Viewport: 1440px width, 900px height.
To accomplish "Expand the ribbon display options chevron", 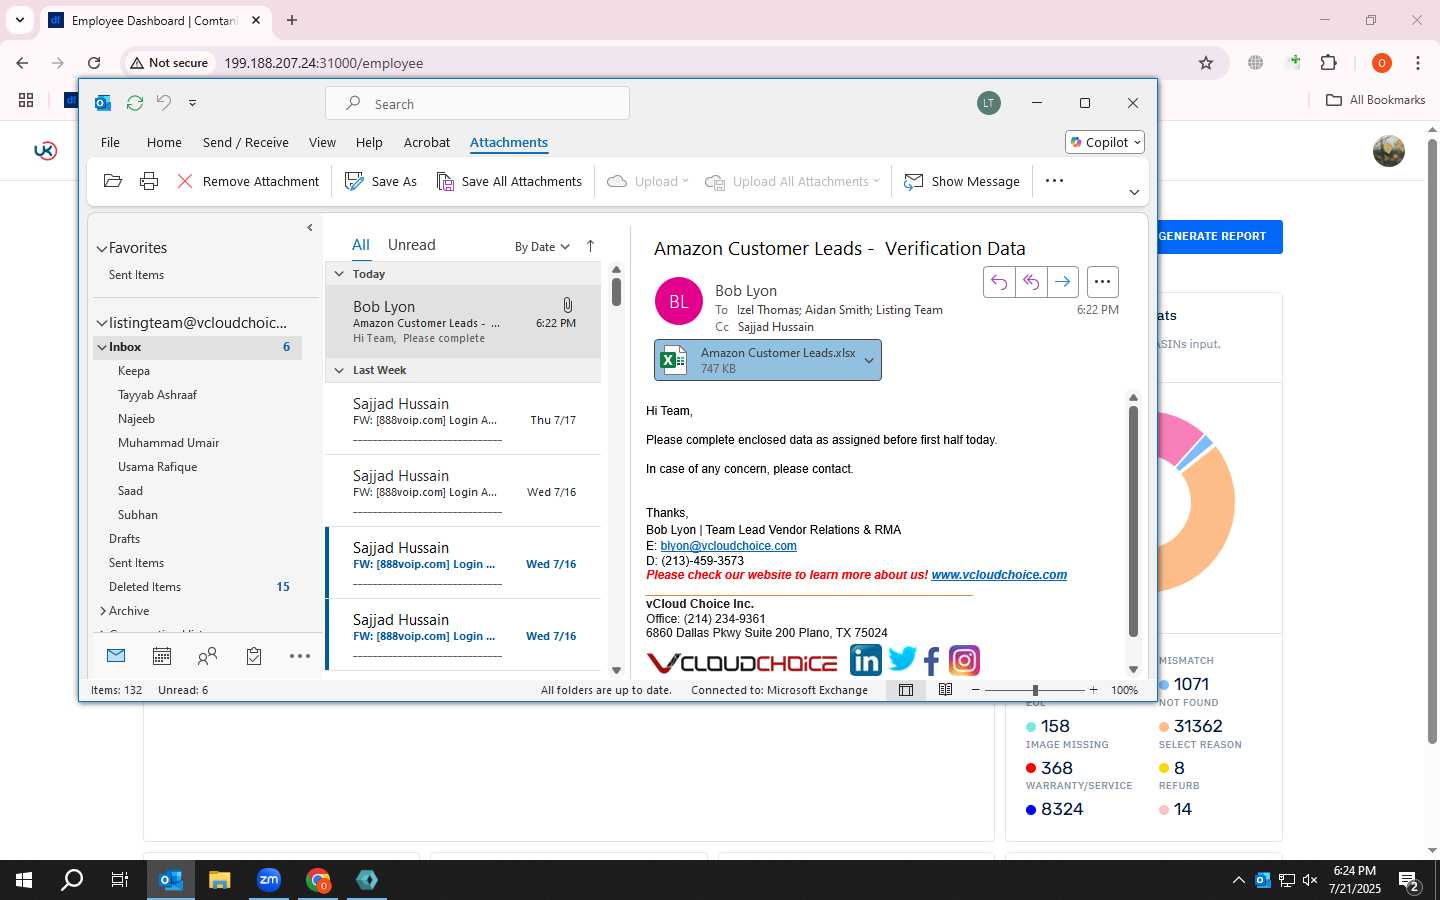I will 1134,192.
